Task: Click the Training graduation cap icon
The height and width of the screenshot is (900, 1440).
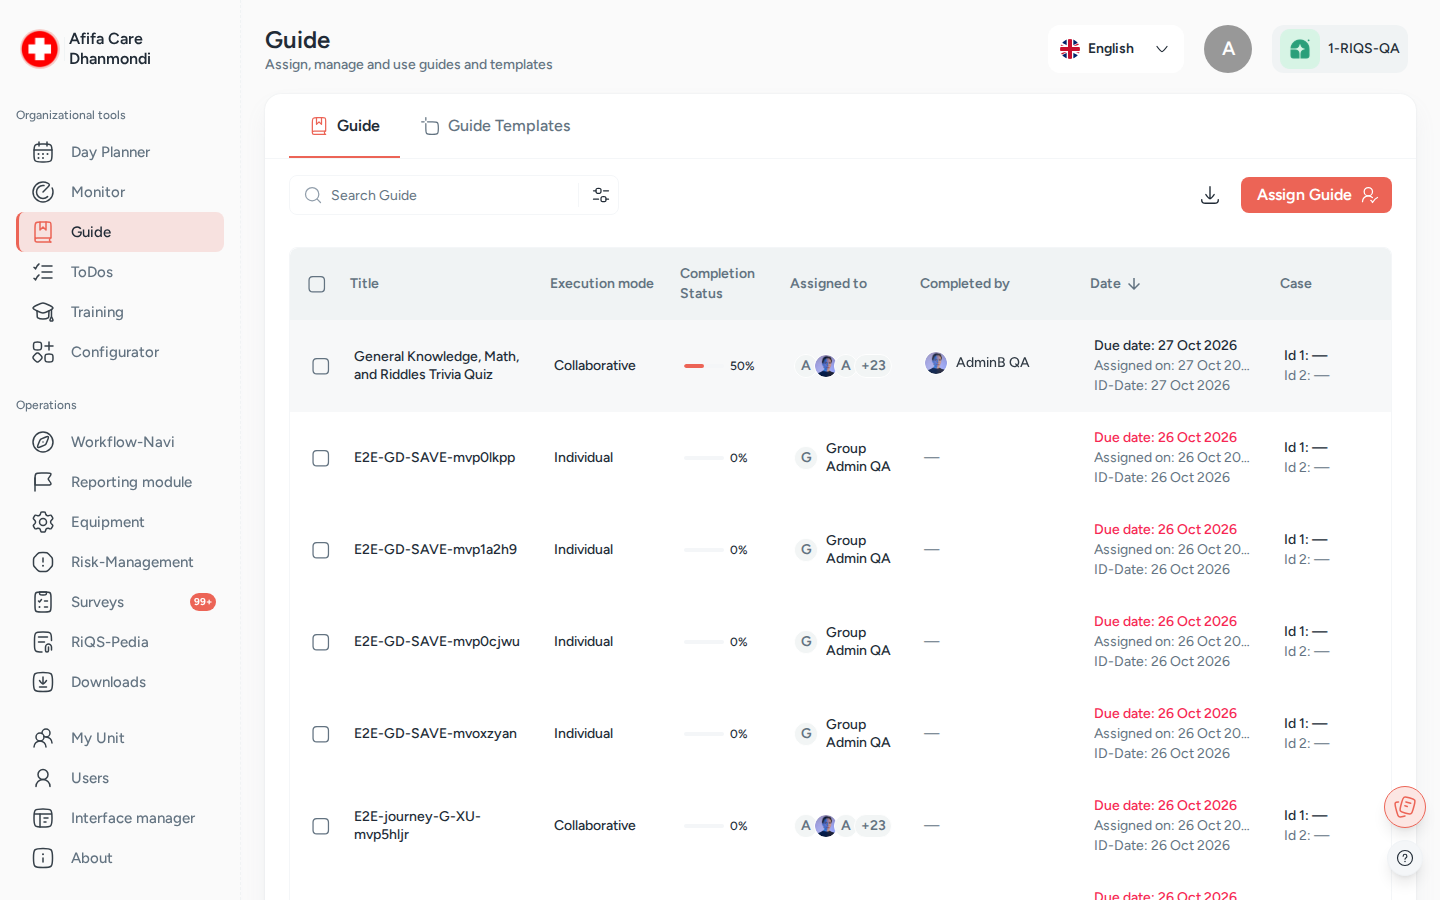Action: click(43, 312)
